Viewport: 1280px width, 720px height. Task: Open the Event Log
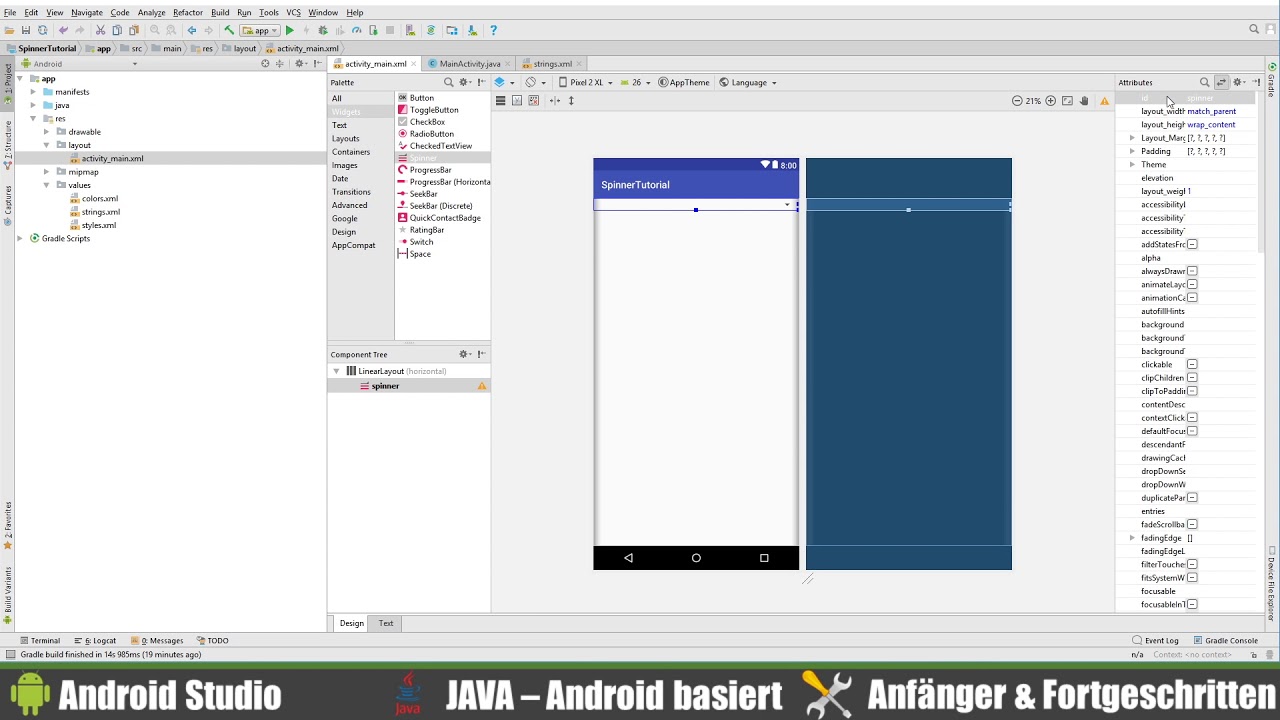click(1155, 640)
